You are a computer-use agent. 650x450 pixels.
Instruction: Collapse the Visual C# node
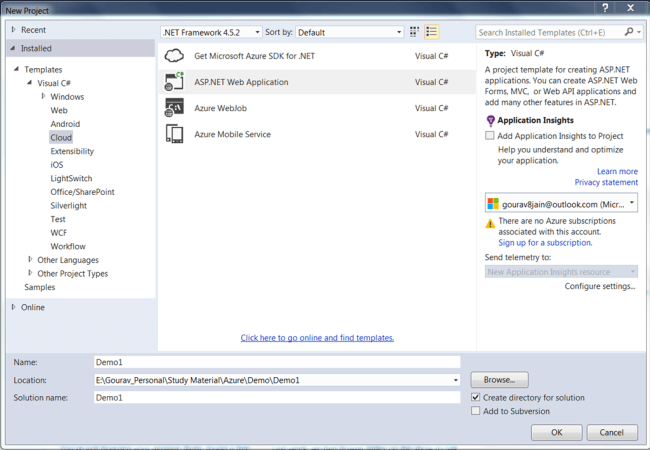(29, 82)
